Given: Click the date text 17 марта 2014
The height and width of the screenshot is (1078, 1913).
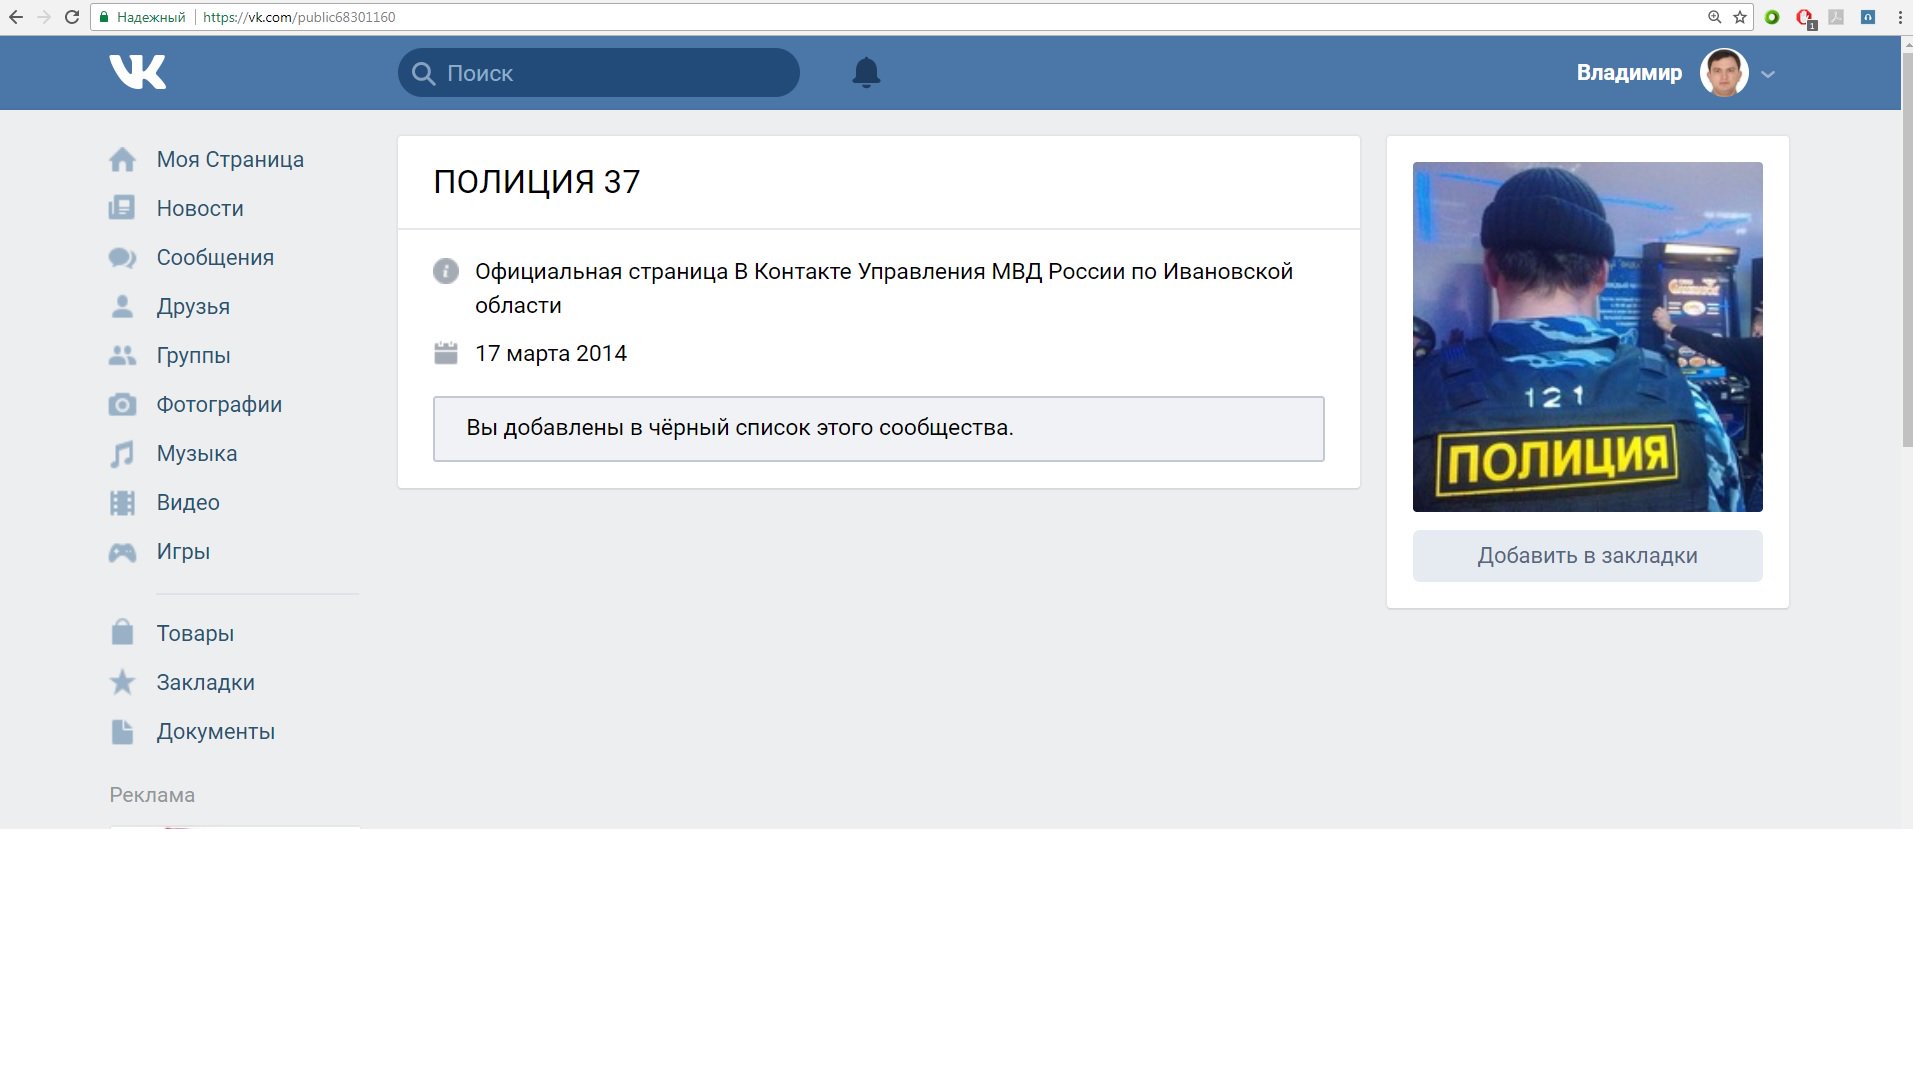Looking at the screenshot, I should tap(551, 354).
